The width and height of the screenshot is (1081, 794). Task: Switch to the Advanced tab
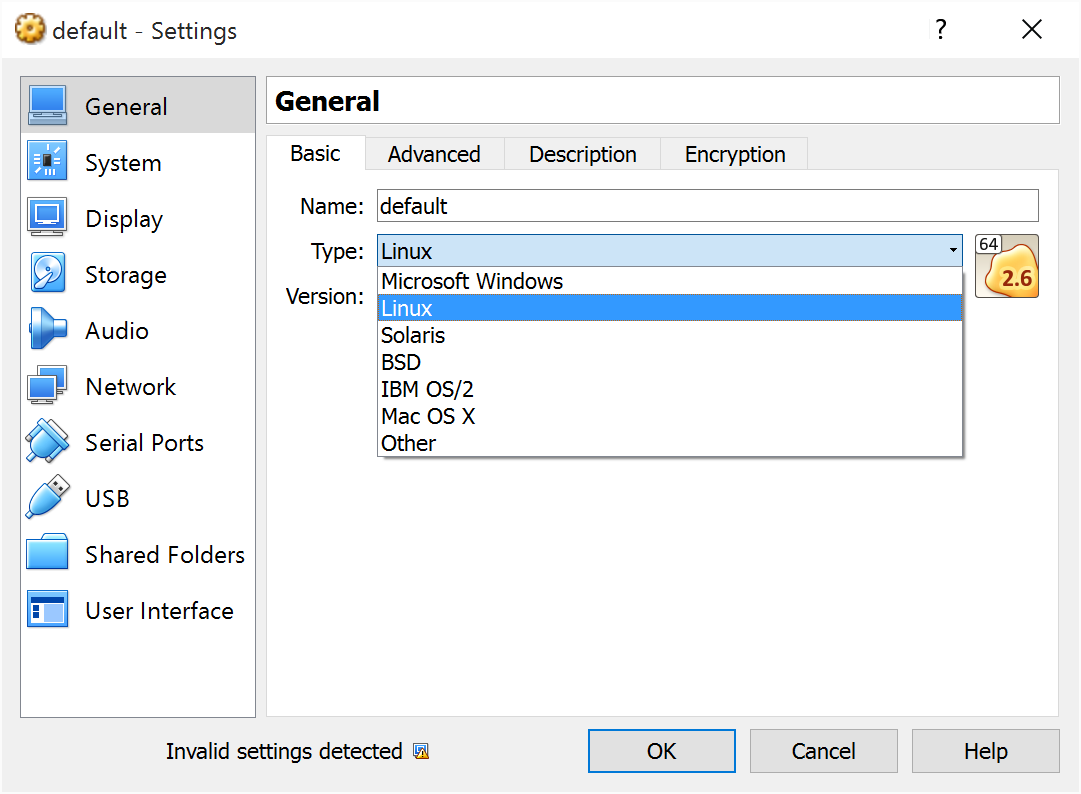click(434, 155)
